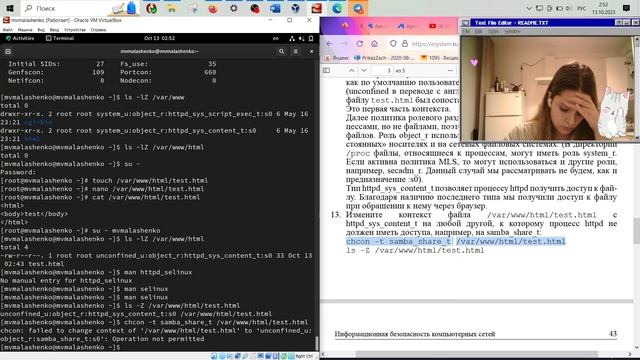Viewport: 640px width, 360px height.
Task: Click the PDF page number field
Action: click(382, 71)
